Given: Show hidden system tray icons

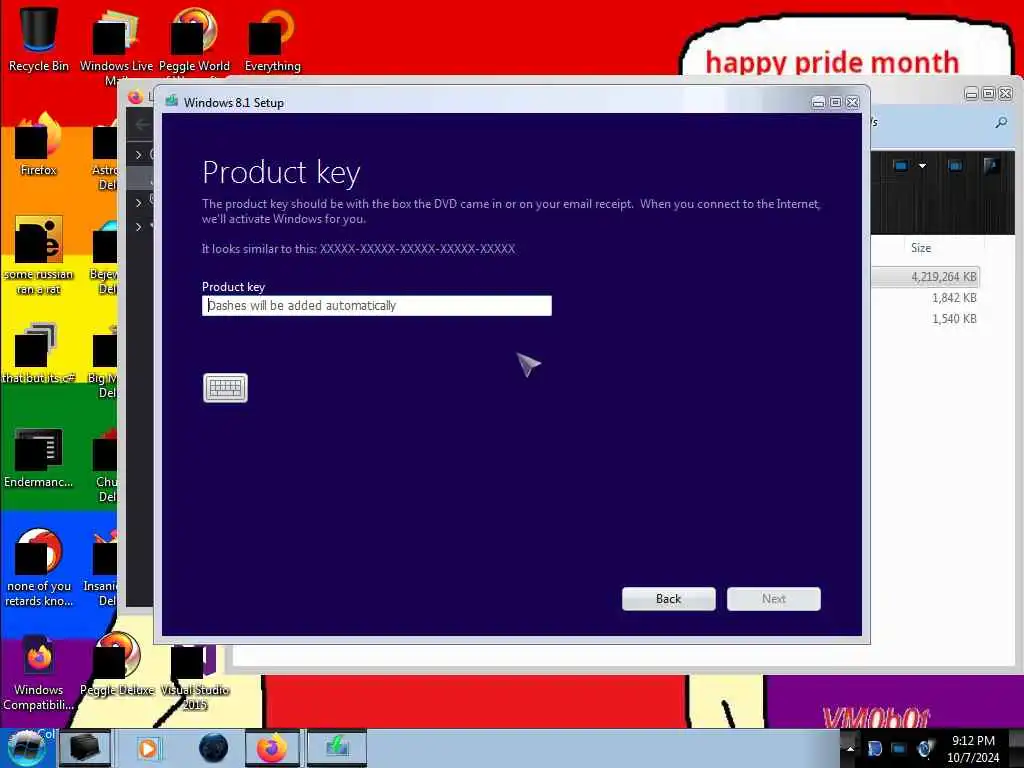Looking at the screenshot, I should [x=850, y=748].
